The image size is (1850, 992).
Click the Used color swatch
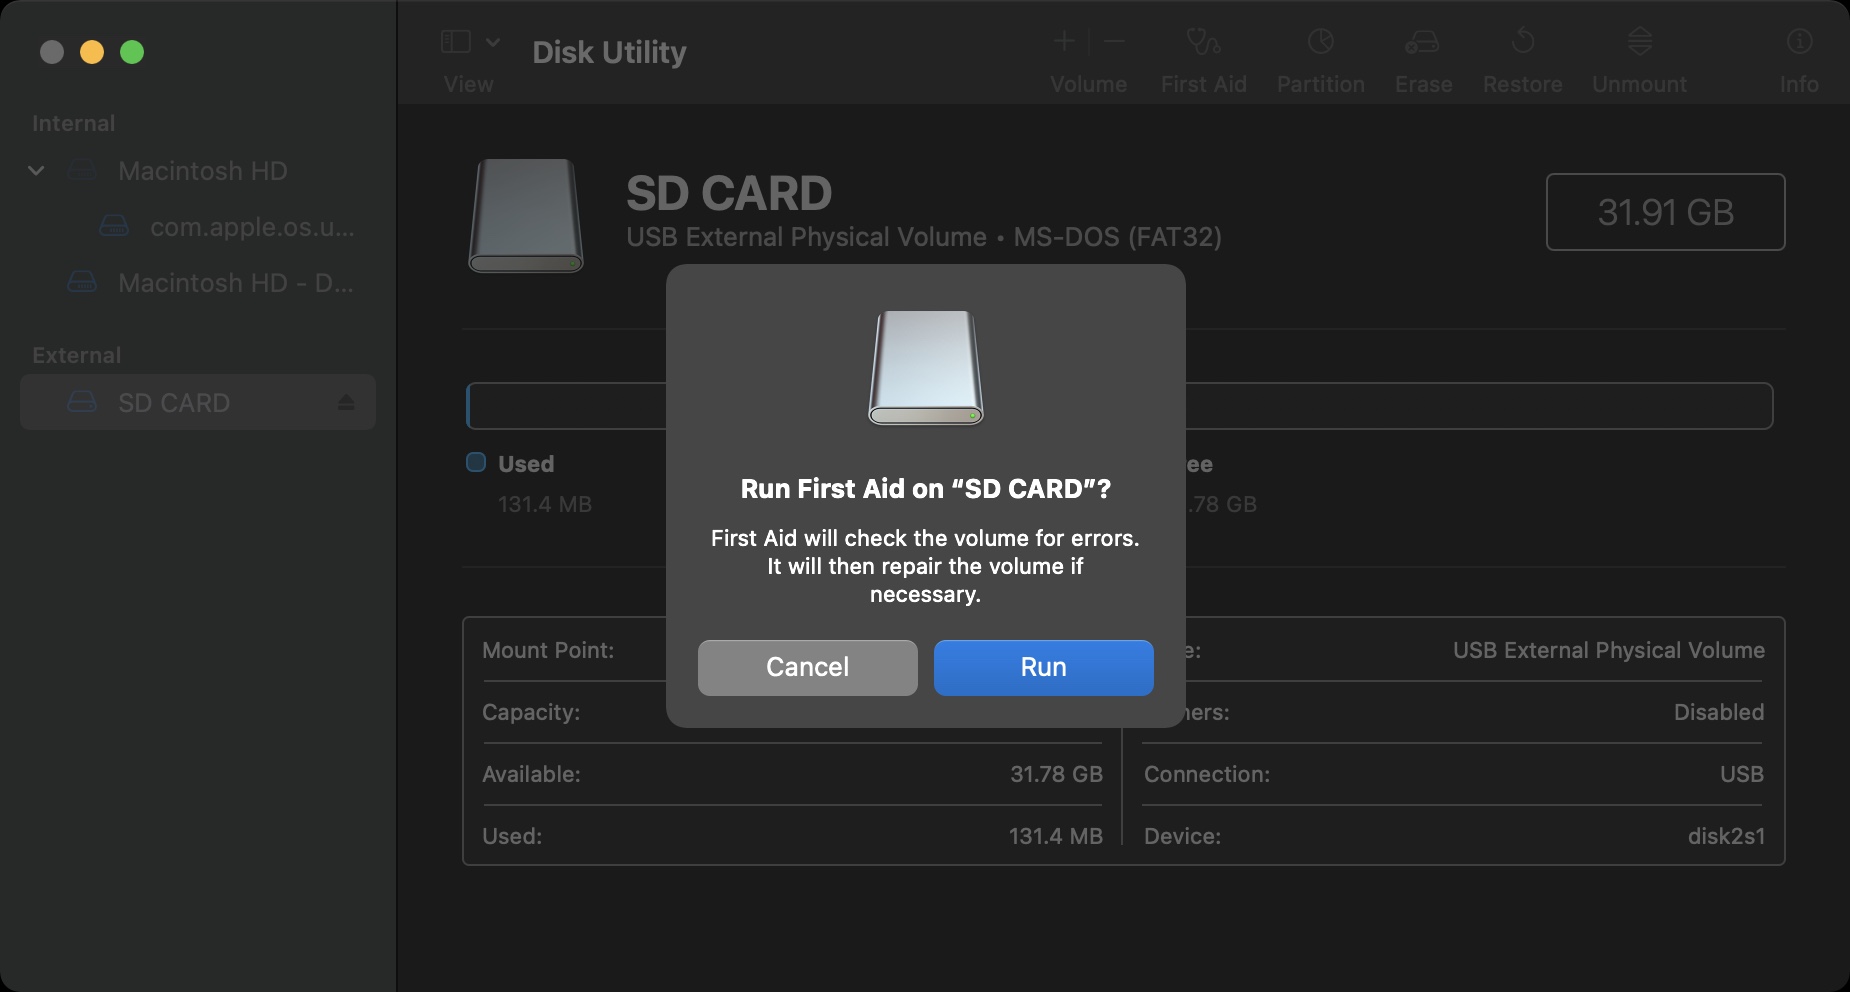(x=476, y=462)
